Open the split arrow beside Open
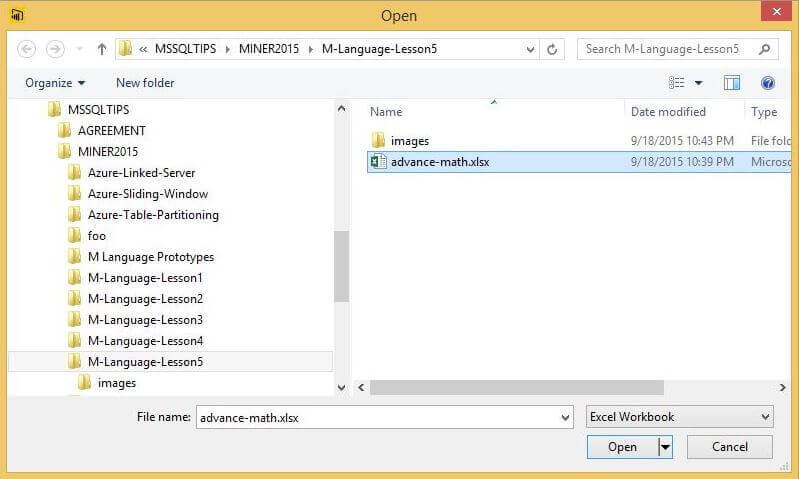Image resolution: width=799 pixels, height=479 pixels. [x=665, y=447]
